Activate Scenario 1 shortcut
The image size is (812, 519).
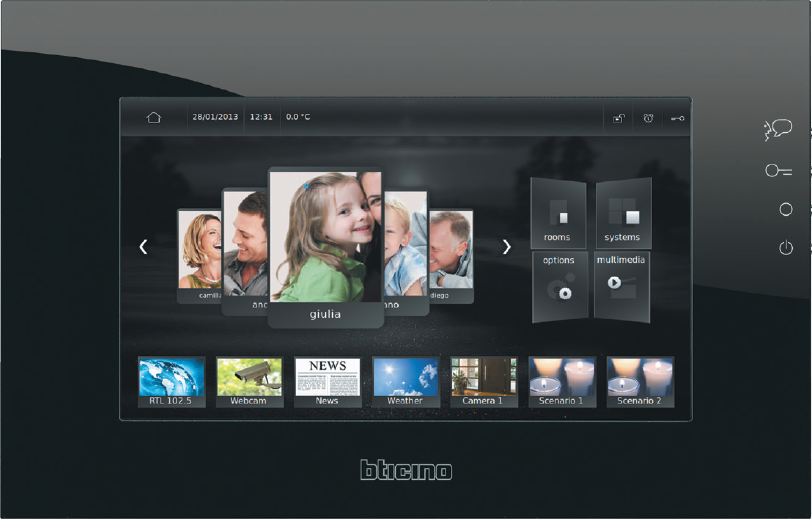[562, 382]
